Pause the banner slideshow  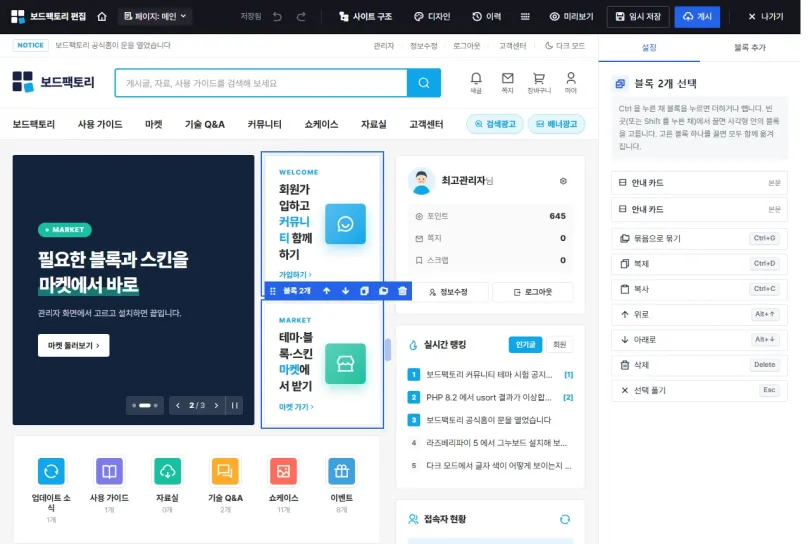pyautogui.click(x=235, y=406)
